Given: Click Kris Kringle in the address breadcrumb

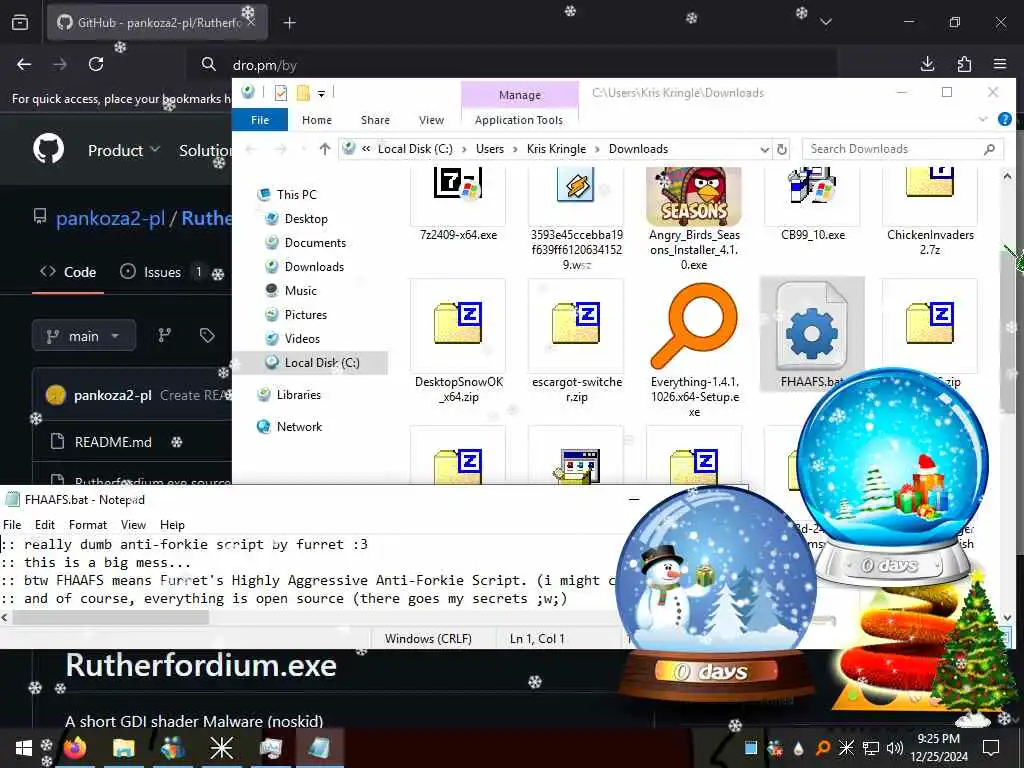Looking at the screenshot, I should [556, 149].
